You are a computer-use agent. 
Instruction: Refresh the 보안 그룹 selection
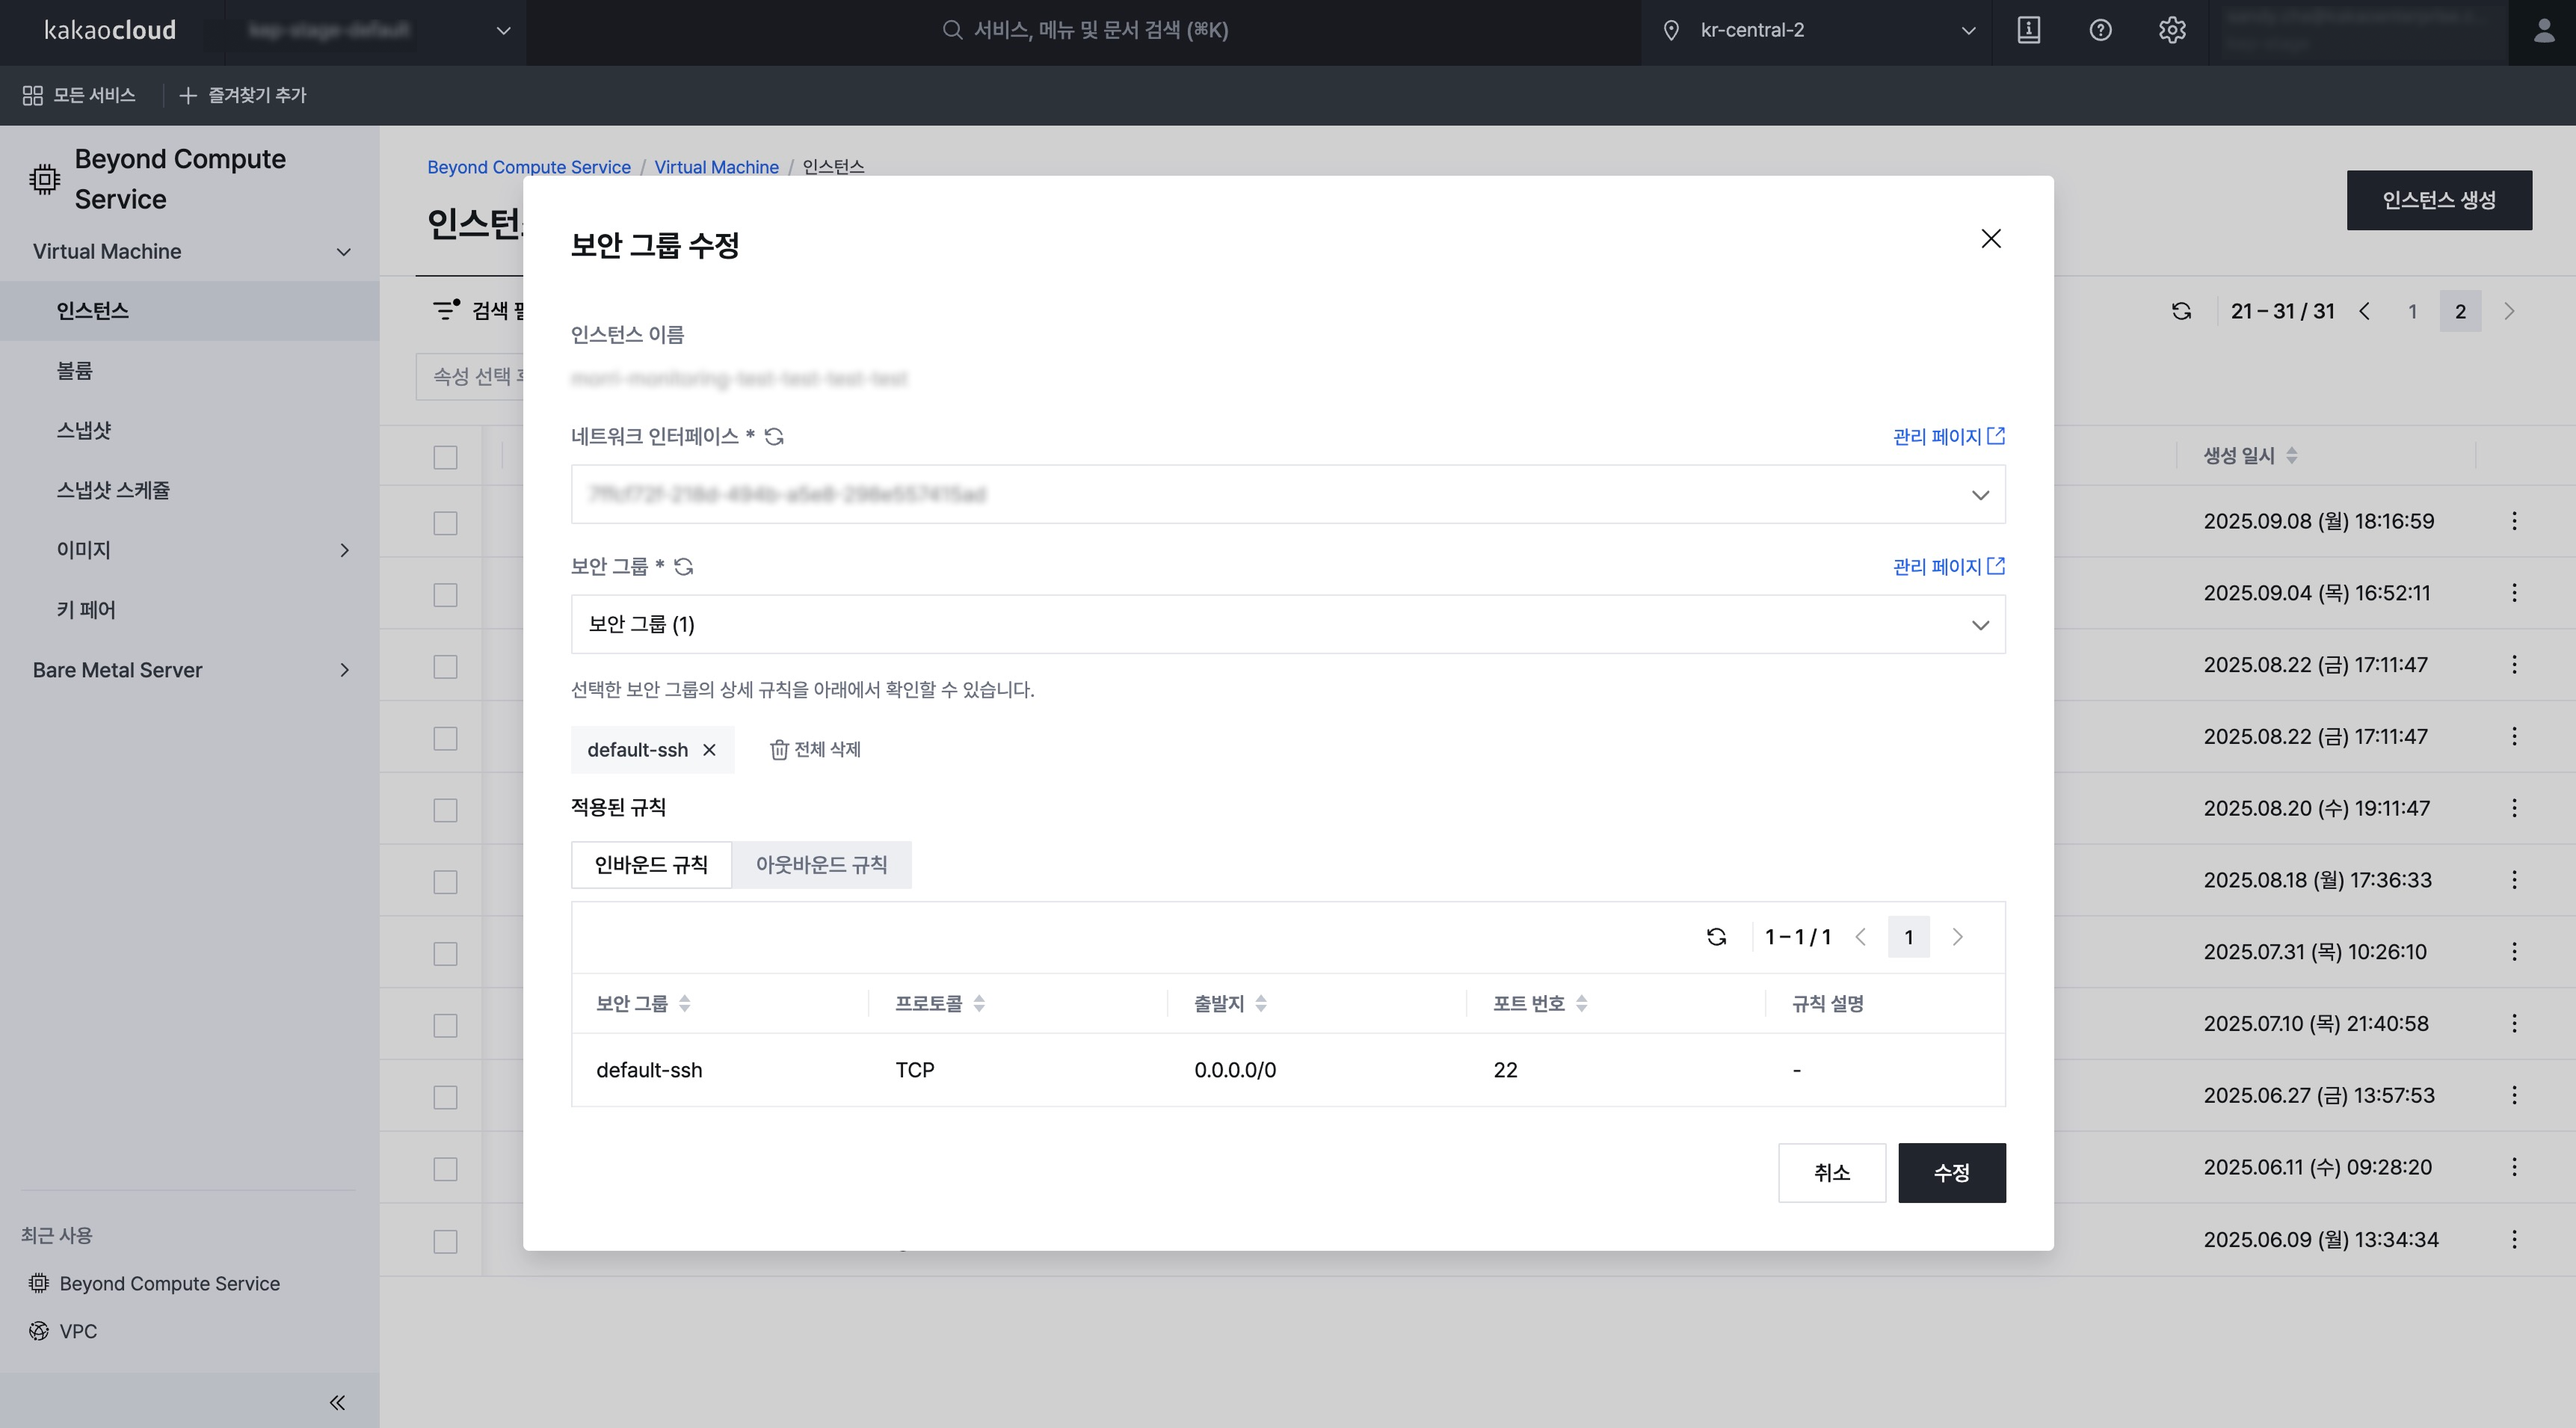click(x=684, y=566)
